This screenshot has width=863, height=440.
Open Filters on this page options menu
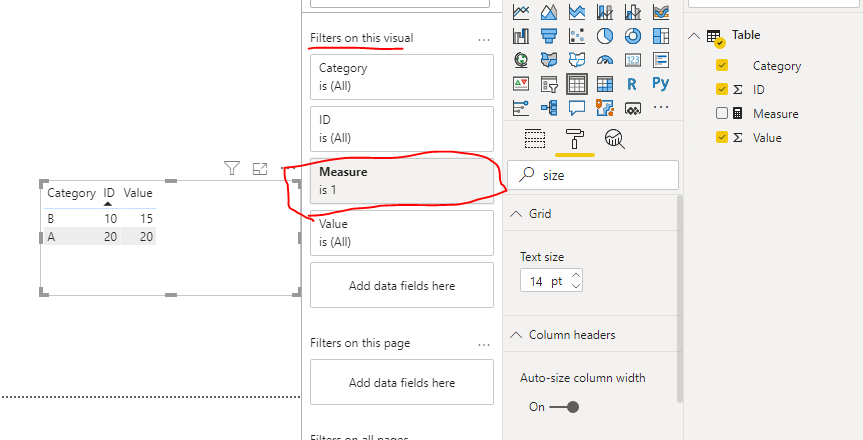[x=484, y=344]
